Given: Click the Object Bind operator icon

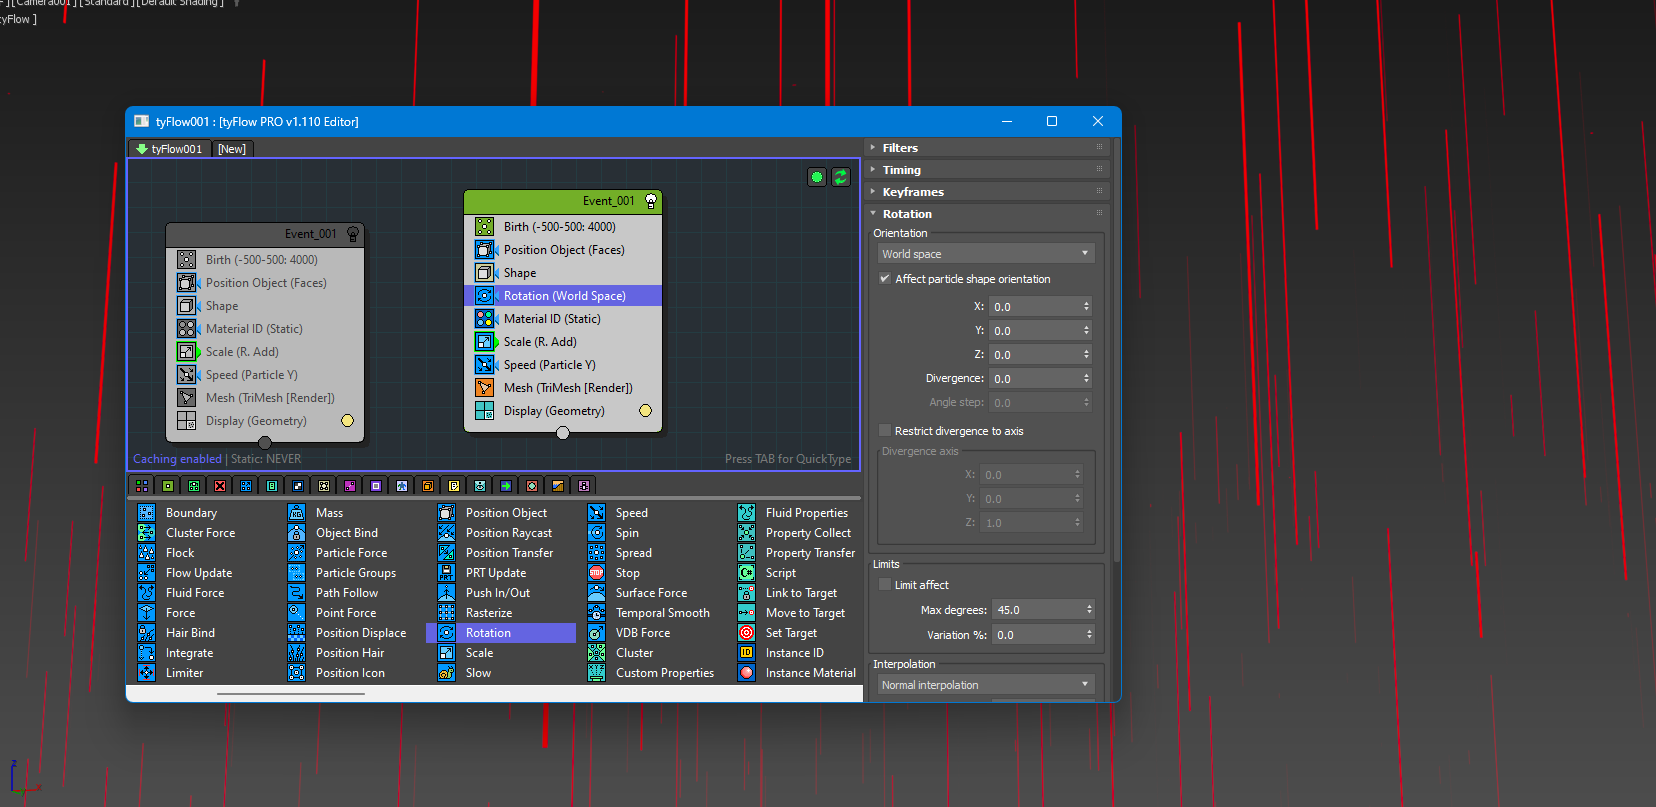Looking at the screenshot, I should click(297, 533).
